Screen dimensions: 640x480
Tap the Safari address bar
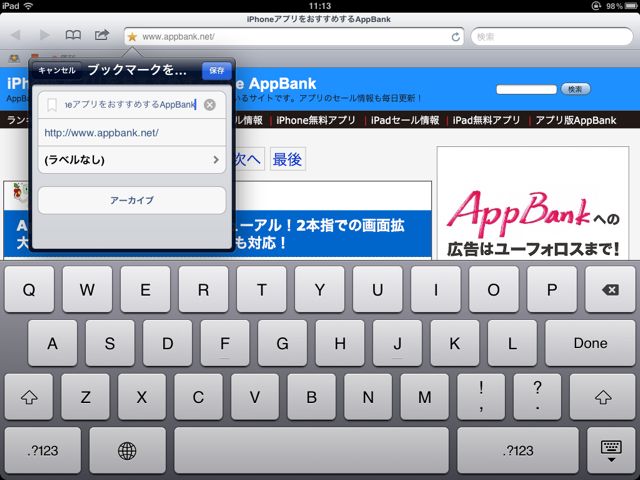(294, 37)
